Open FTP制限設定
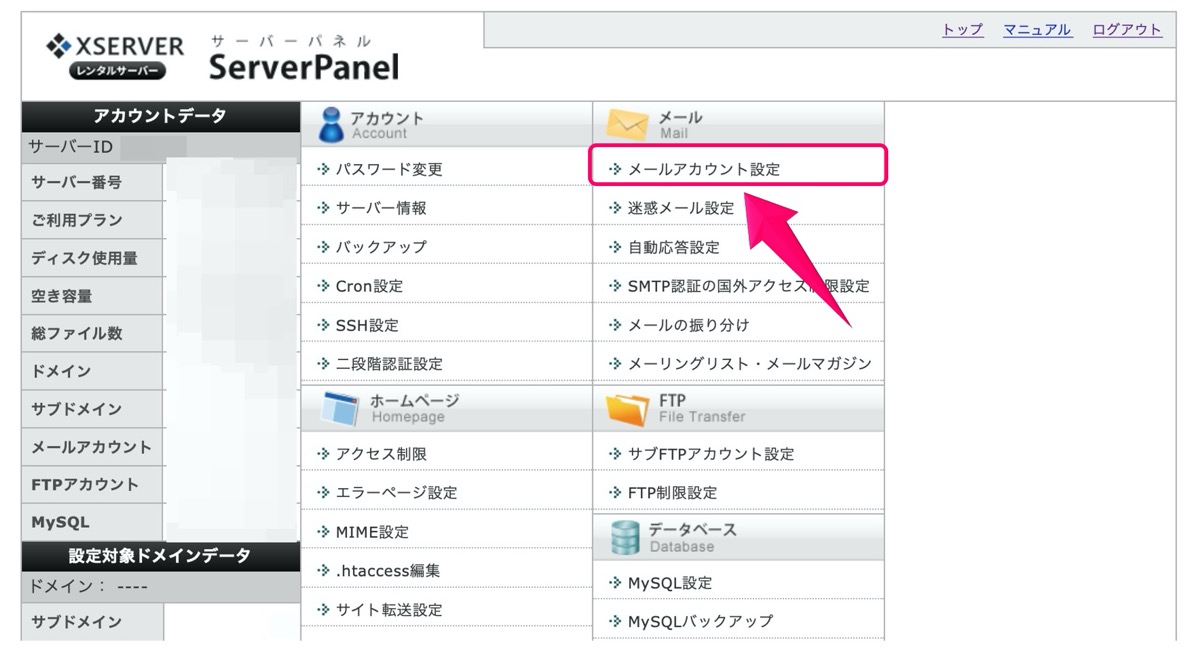The width and height of the screenshot is (1200, 671). [x=672, y=493]
